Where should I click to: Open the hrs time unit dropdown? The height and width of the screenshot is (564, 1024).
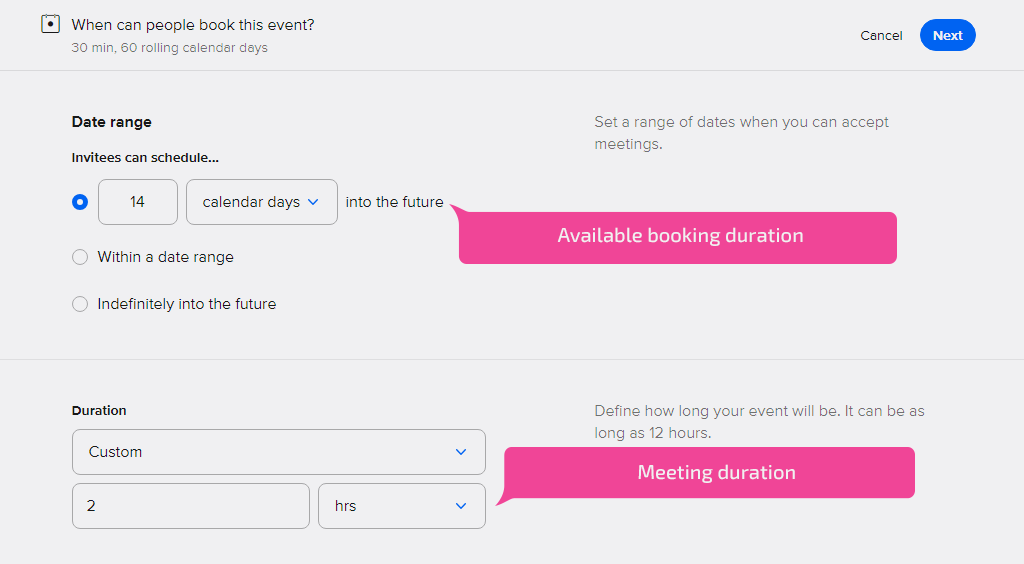402,506
